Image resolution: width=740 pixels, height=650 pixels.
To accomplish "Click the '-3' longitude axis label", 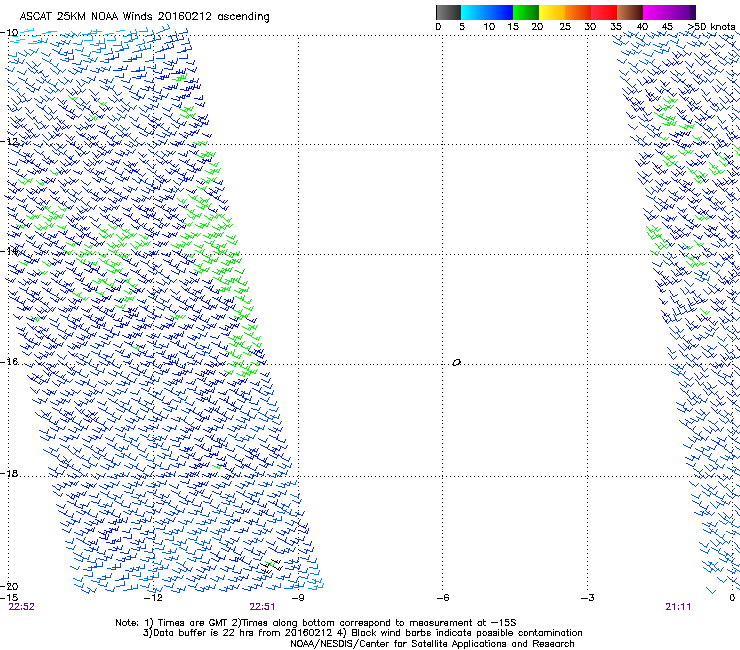I will click(x=587, y=598).
